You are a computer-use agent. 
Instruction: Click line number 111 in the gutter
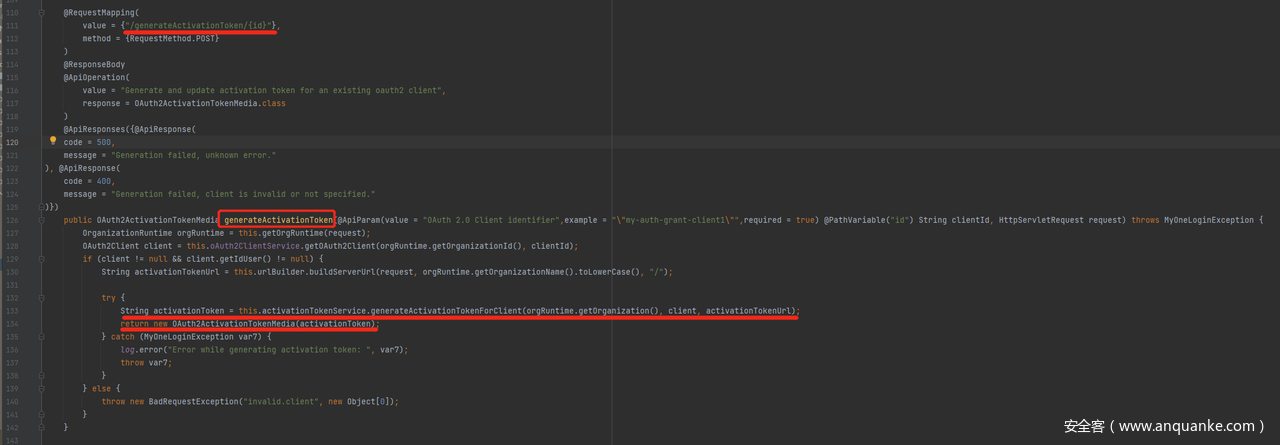coord(12,25)
